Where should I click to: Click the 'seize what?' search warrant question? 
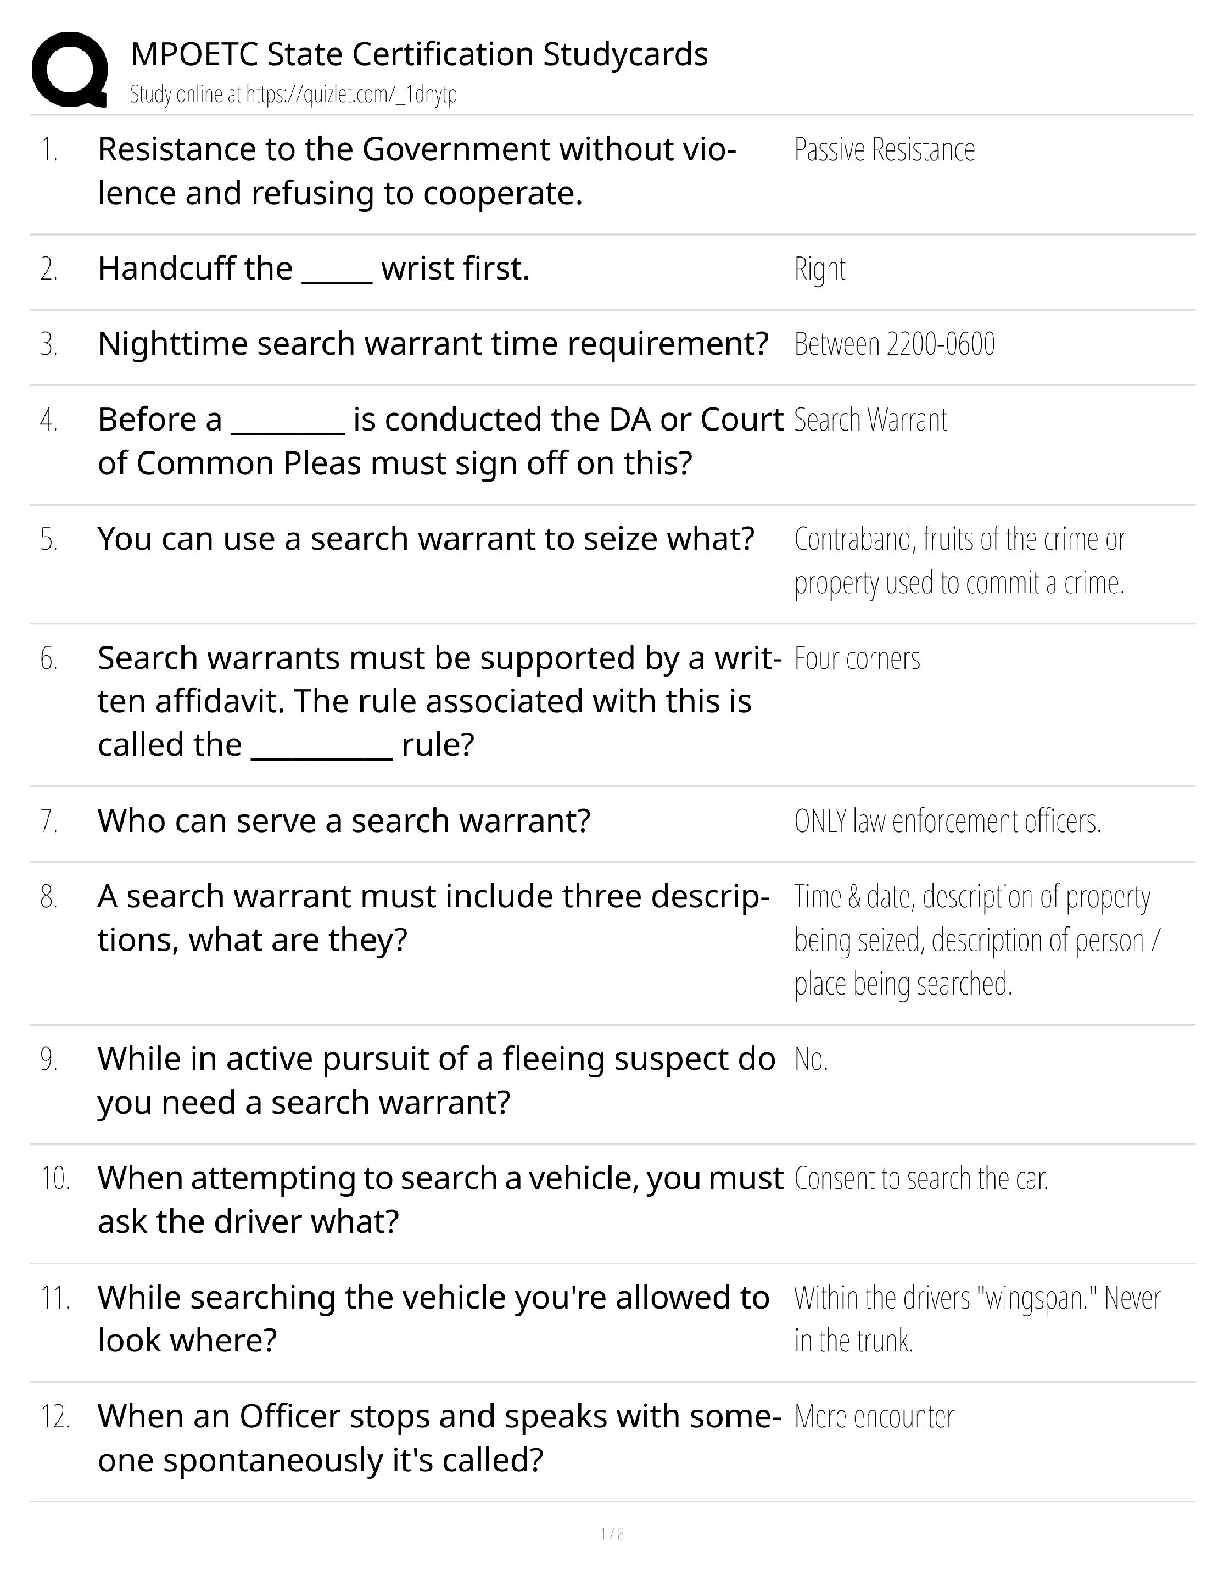[425, 539]
